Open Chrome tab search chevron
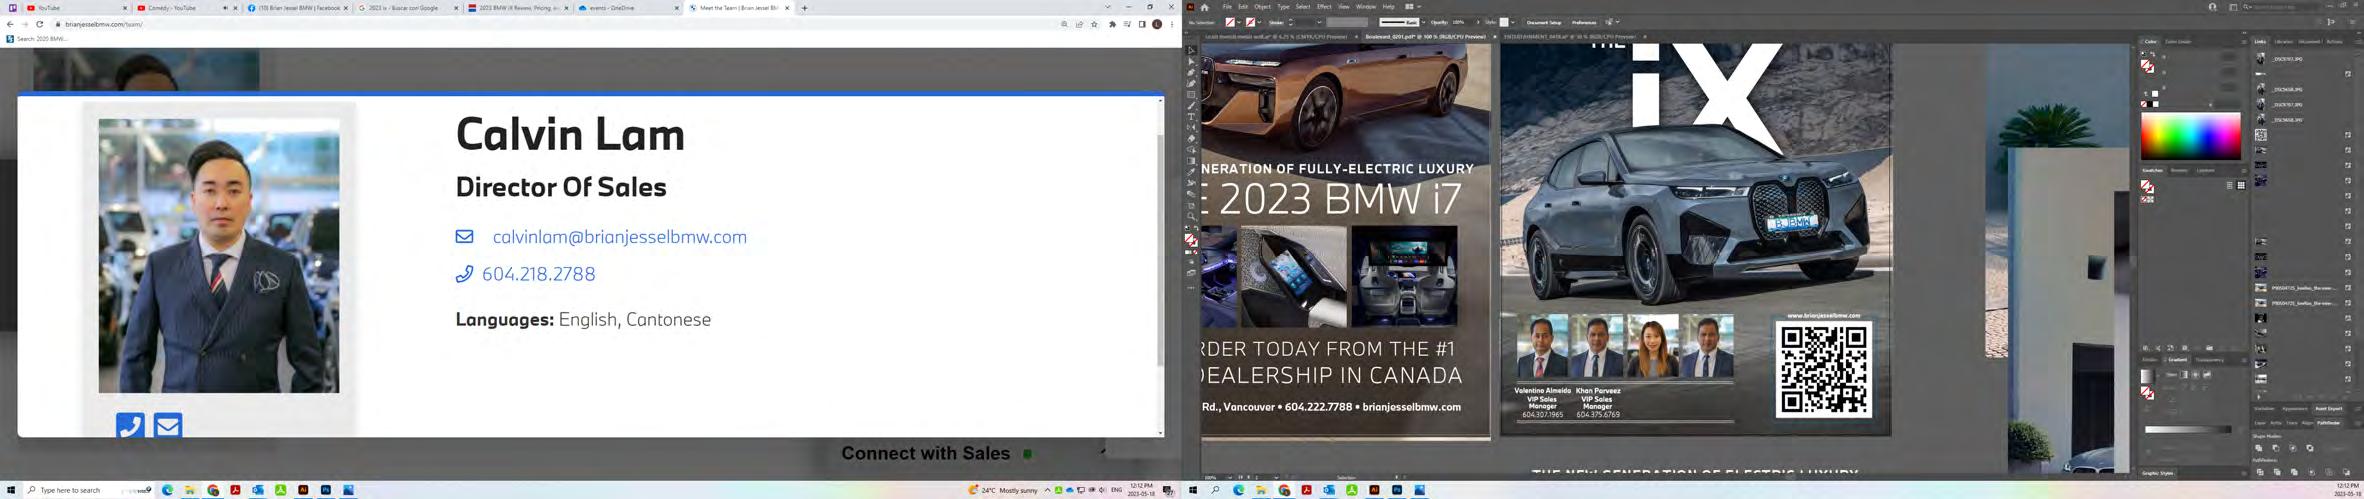This screenshot has height=499, width=2364. coord(1107,7)
